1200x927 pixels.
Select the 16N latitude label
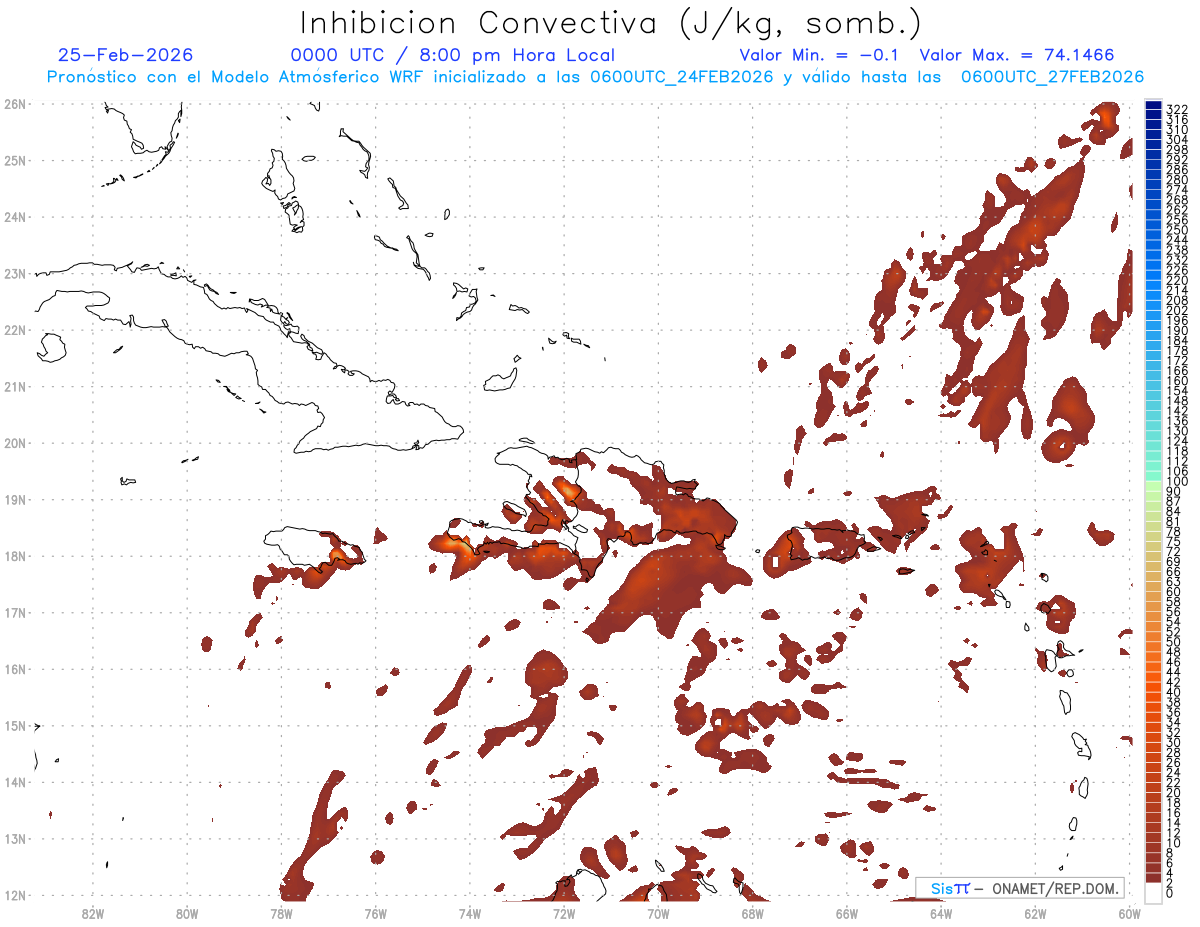(15, 669)
